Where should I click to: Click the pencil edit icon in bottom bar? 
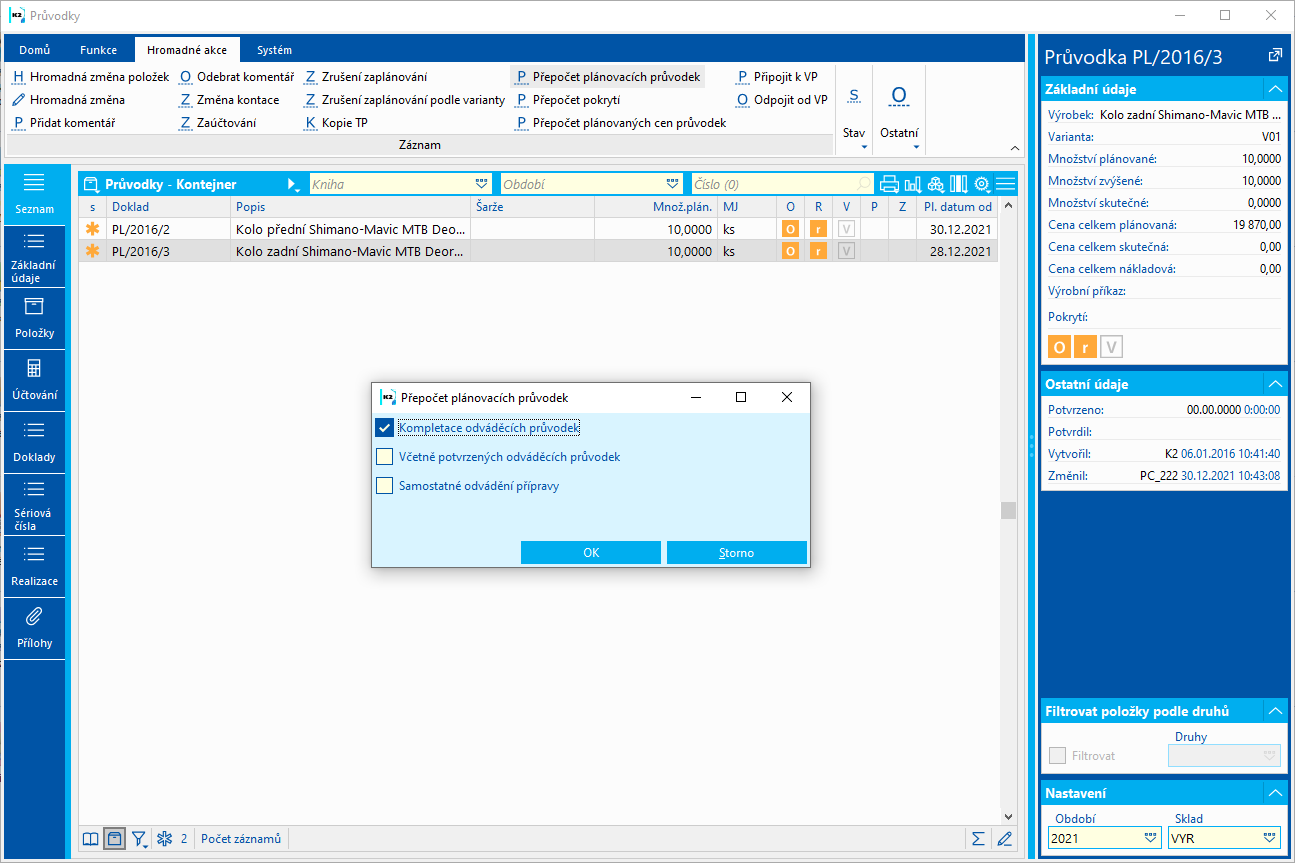(x=1005, y=838)
